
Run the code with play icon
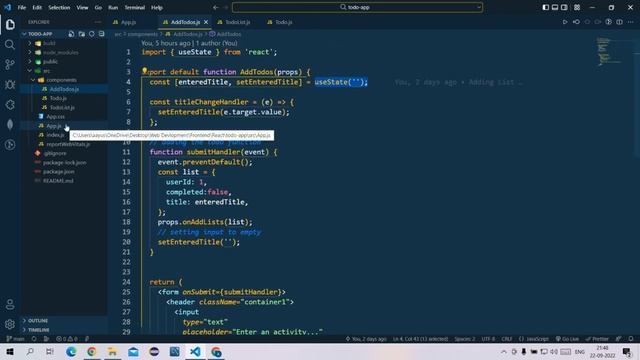point(565,22)
